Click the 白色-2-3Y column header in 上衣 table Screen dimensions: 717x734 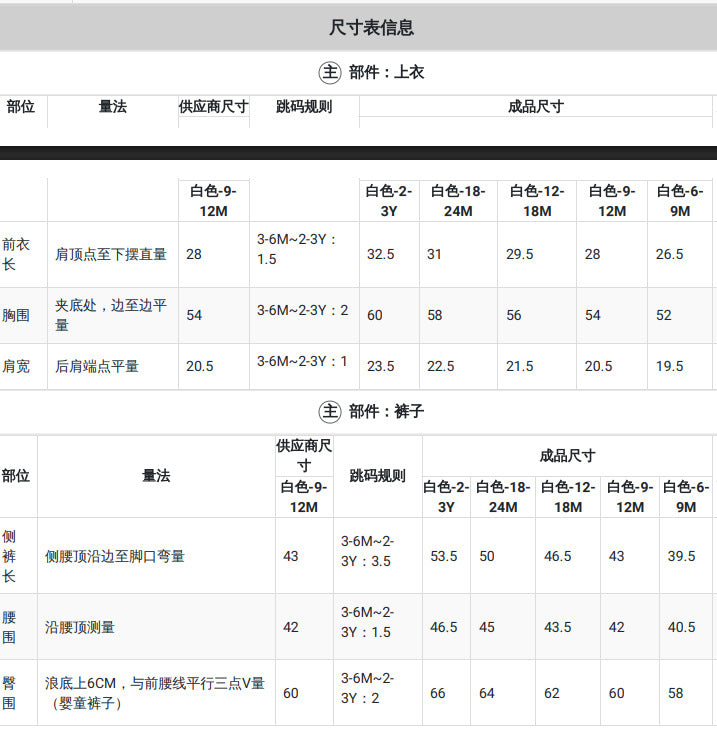pyautogui.click(x=389, y=201)
